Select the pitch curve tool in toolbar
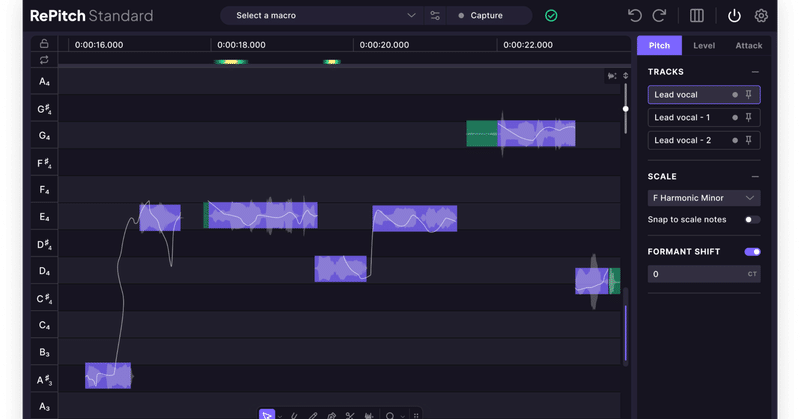This screenshot has height=419, width=800. coord(294,415)
